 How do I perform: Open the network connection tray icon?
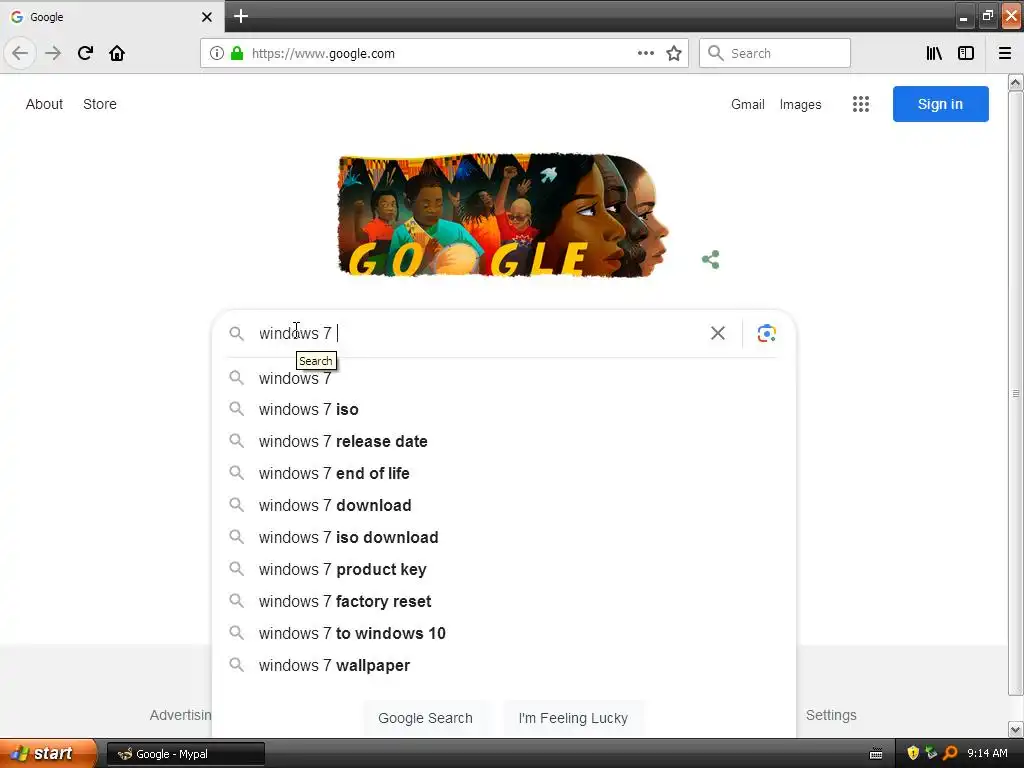931,754
